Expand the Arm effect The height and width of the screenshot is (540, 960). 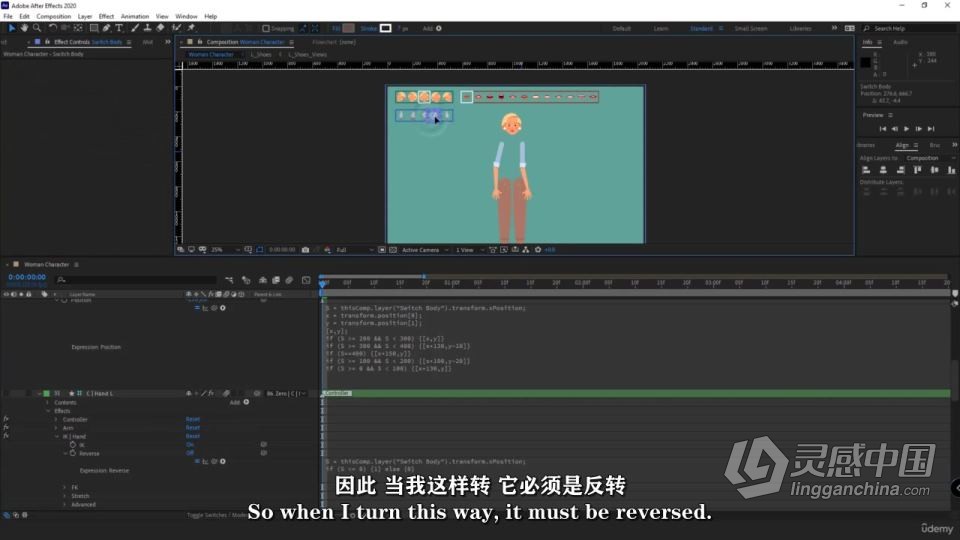pyautogui.click(x=56, y=428)
